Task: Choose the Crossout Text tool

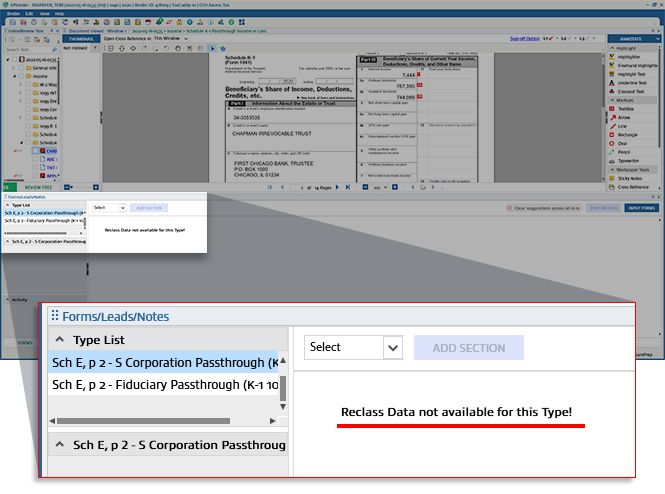Action: pos(628,91)
